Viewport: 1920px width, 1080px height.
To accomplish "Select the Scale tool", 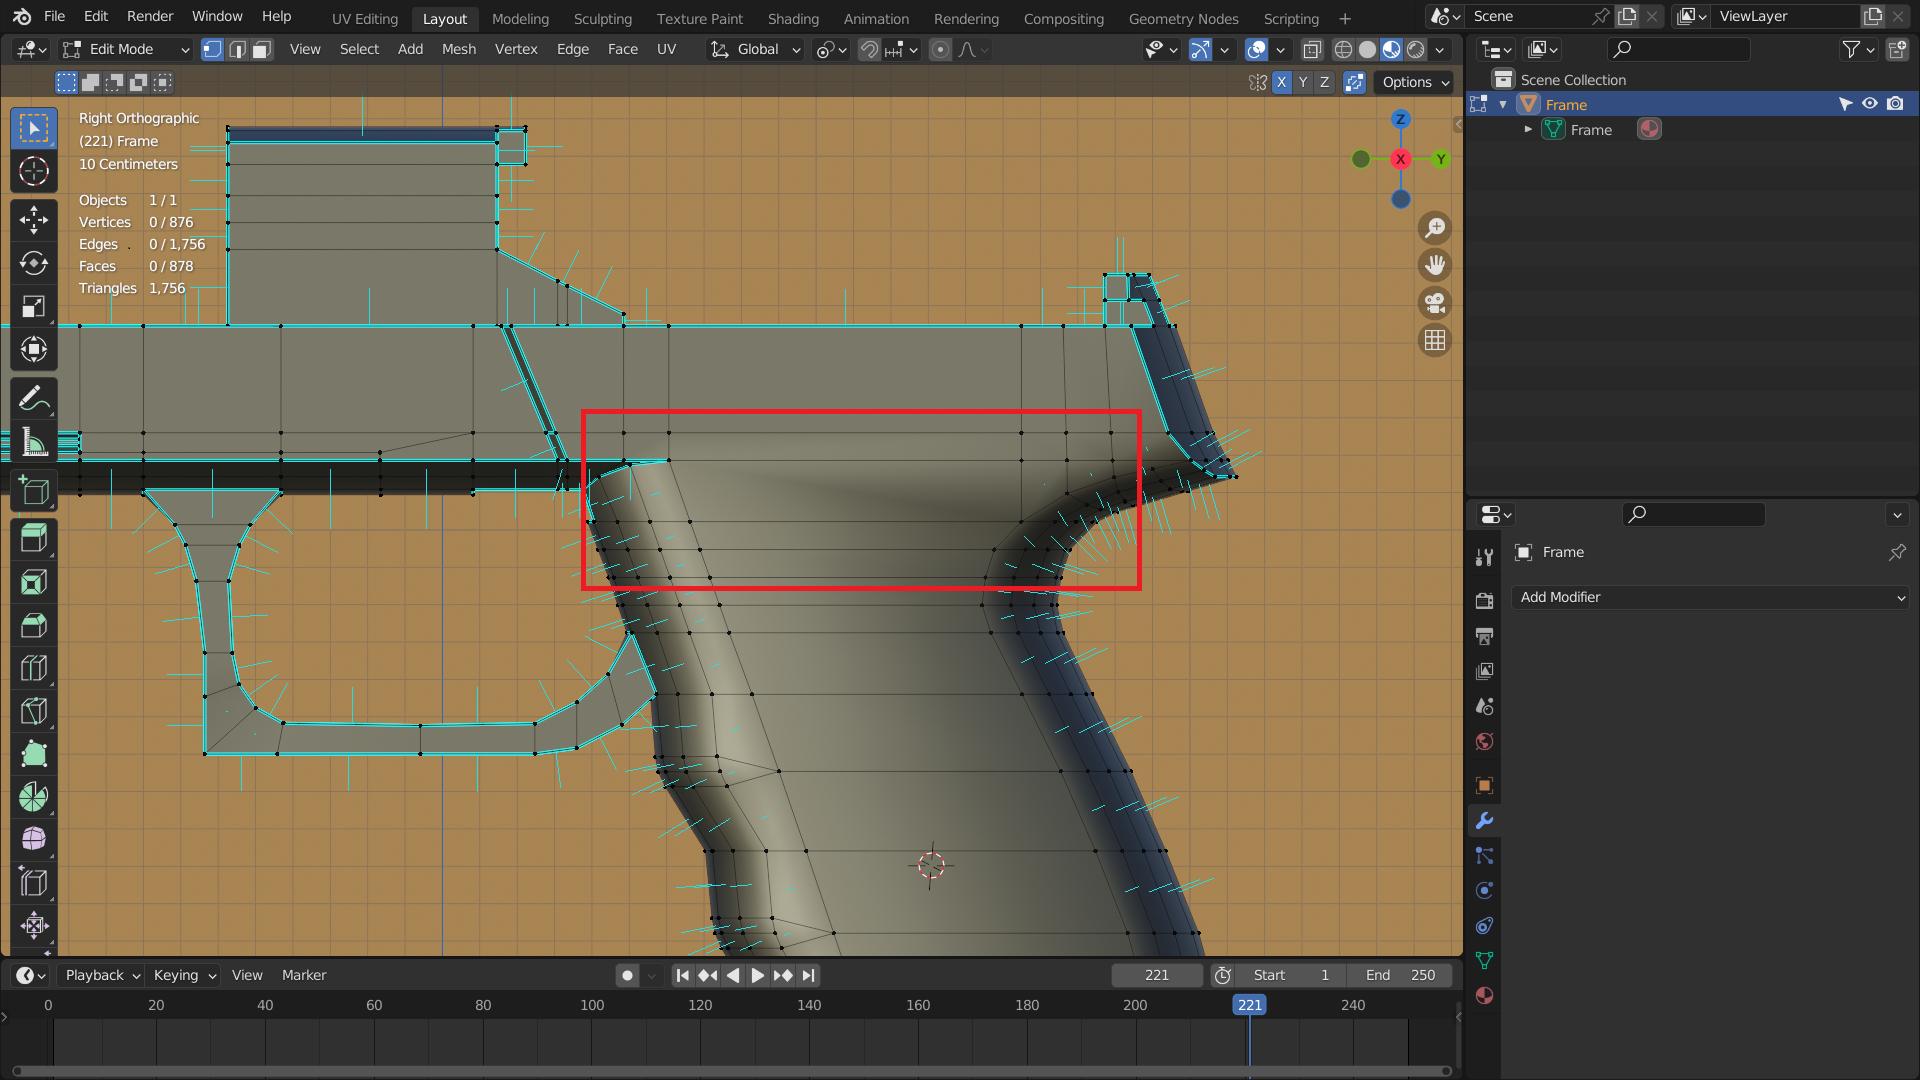I will click(34, 306).
